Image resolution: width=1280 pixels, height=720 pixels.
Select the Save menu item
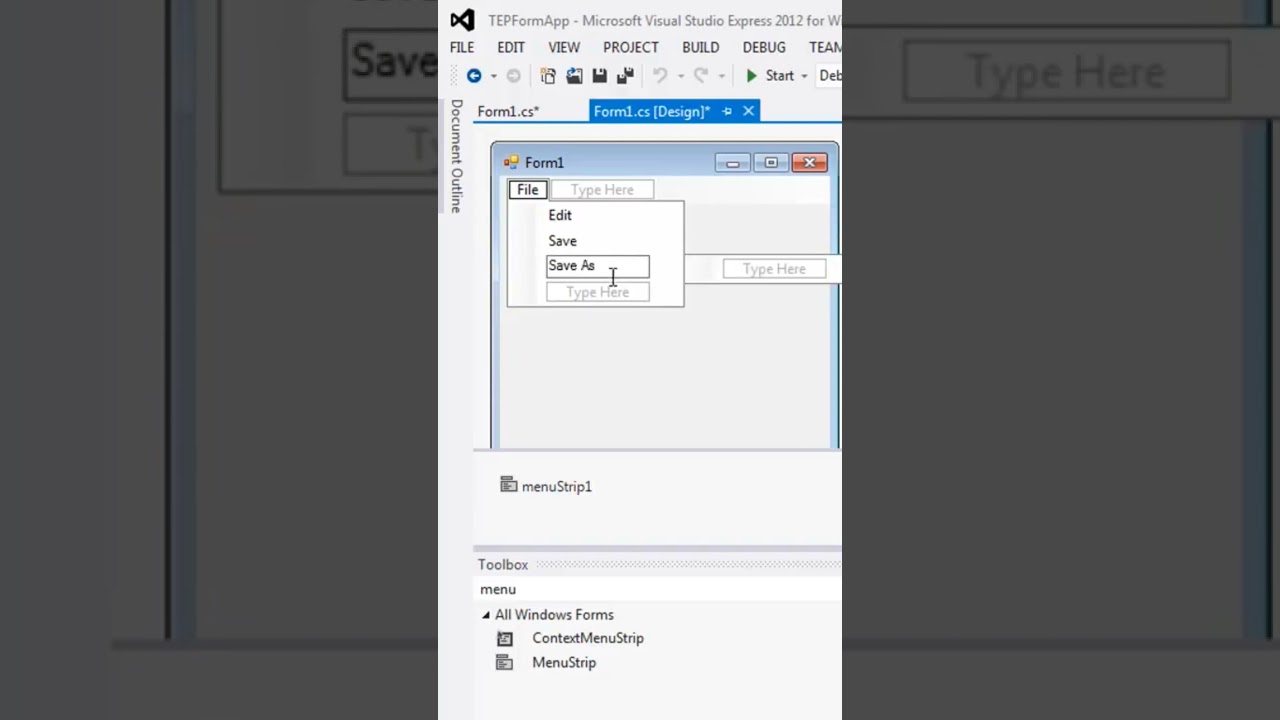562,241
